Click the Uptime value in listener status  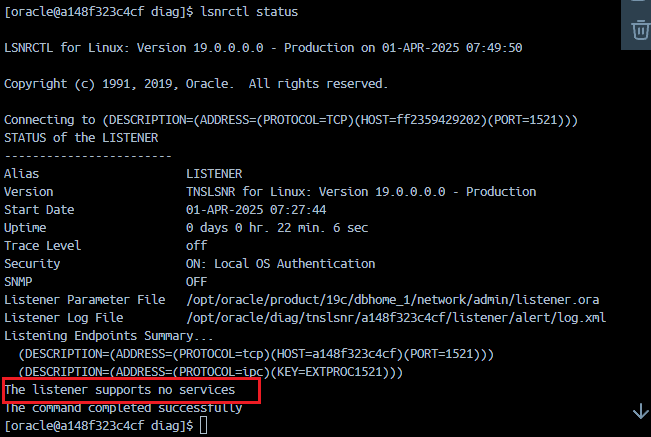tap(277, 227)
